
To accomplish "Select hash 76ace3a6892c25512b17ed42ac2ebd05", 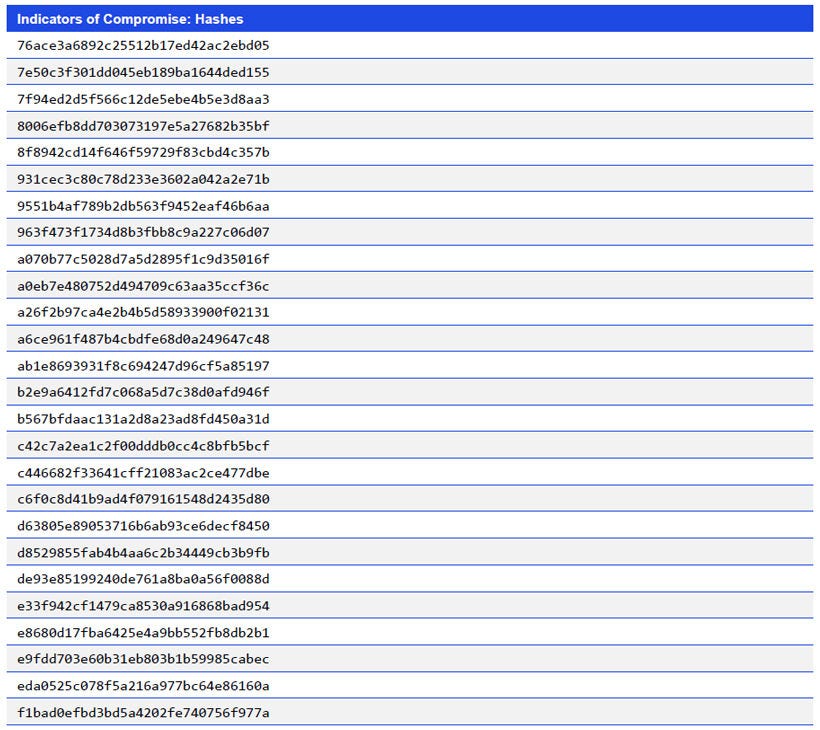I will 146,45.
